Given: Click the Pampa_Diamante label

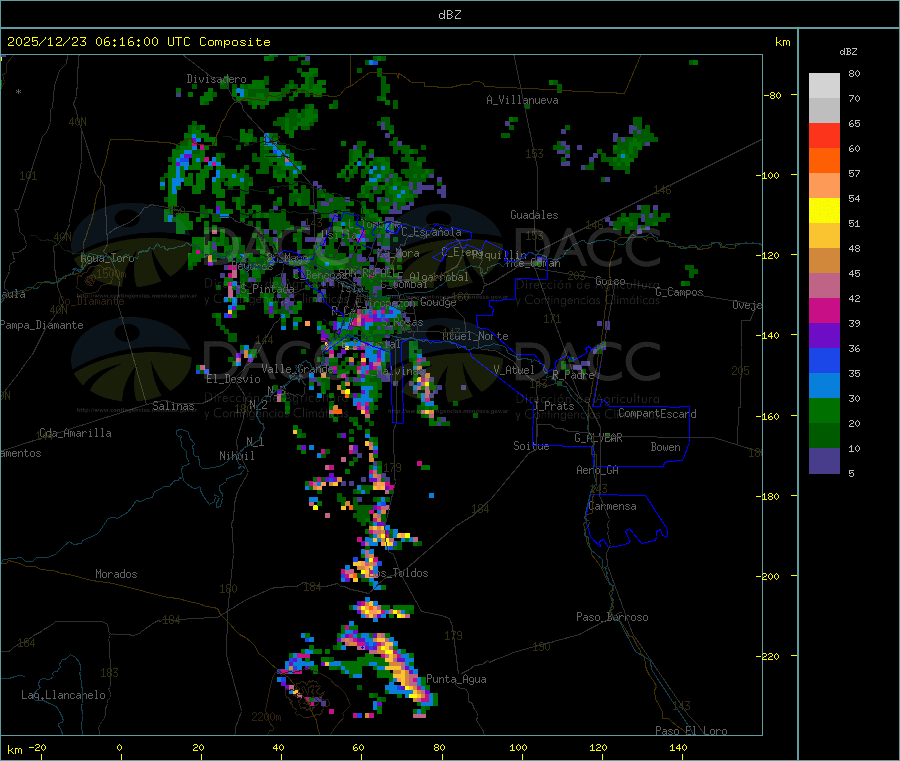Looking at the screenshot, I should click(41, 325).
